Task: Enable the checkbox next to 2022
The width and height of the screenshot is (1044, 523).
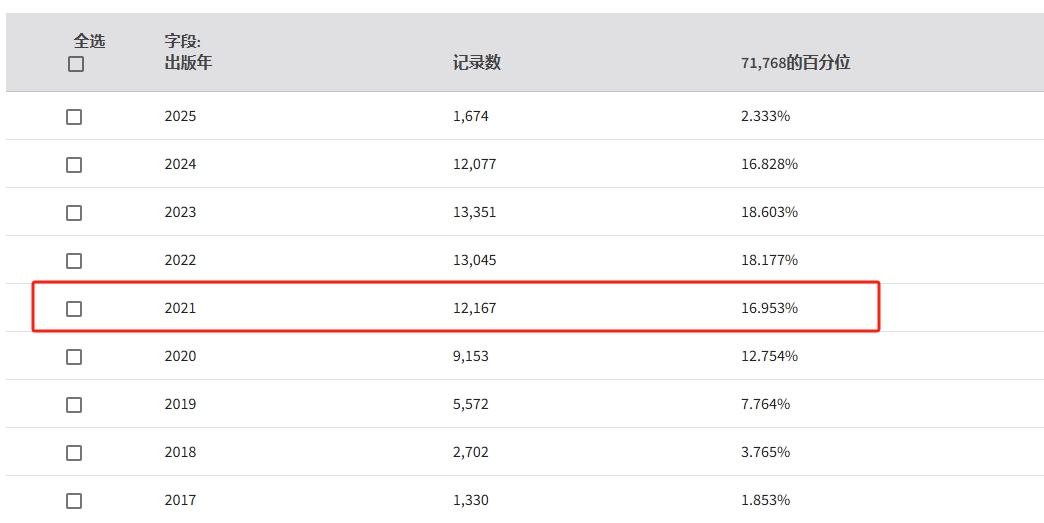Action: pos(74,261)
